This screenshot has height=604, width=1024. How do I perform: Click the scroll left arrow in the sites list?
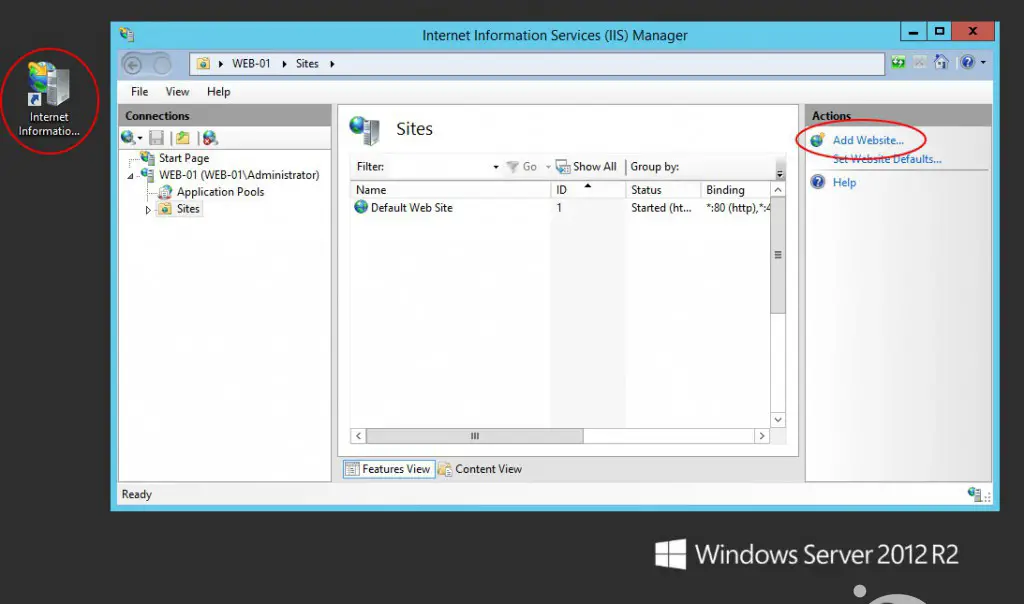359,436
